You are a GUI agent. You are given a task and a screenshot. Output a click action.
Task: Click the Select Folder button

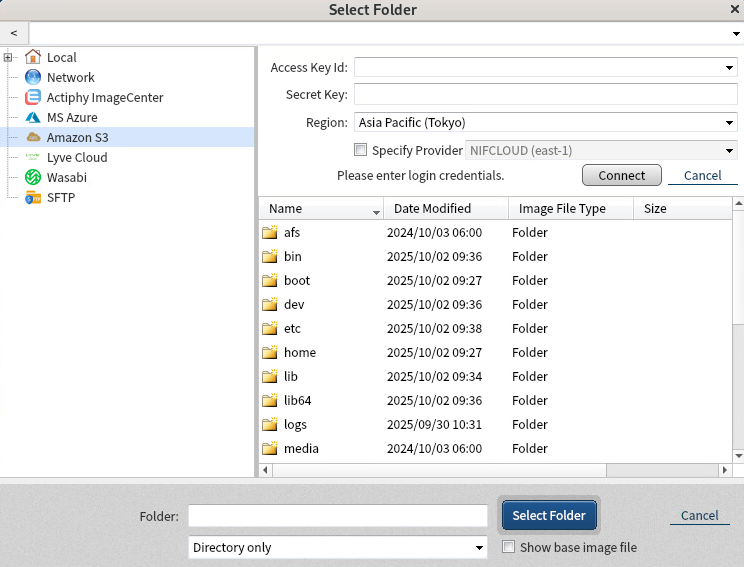(x=549, y=515)
